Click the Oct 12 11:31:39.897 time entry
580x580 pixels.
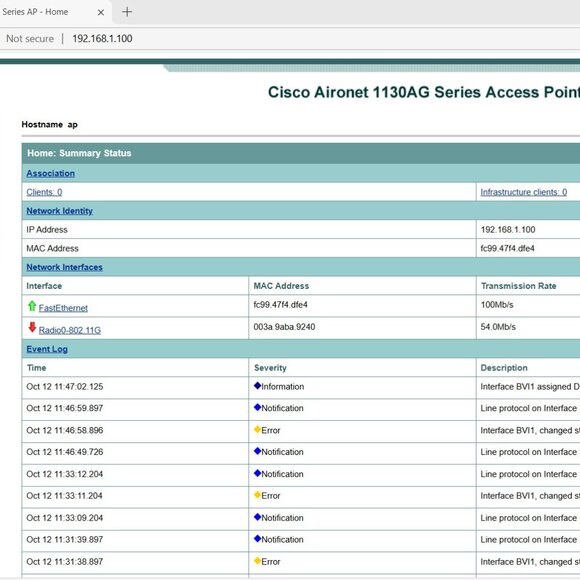pos(65,539)
